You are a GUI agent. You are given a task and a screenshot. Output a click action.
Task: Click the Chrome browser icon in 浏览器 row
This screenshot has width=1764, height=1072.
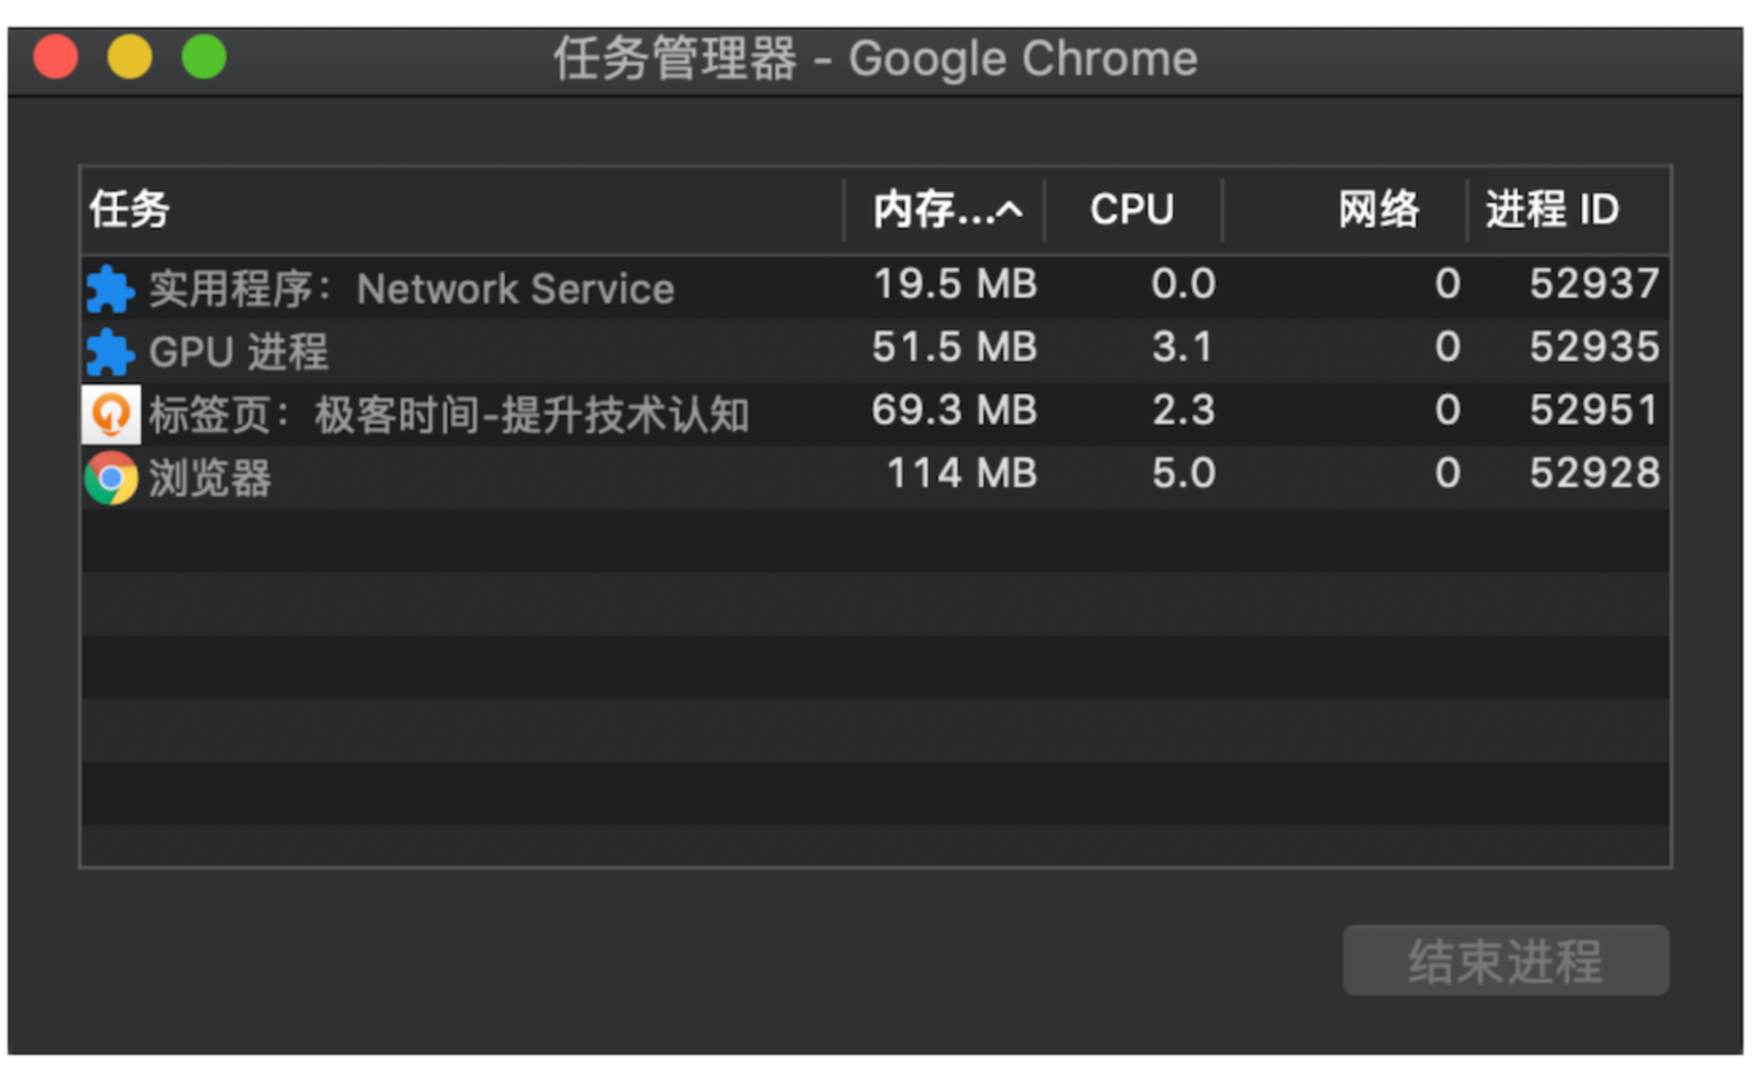click(111, 478)
